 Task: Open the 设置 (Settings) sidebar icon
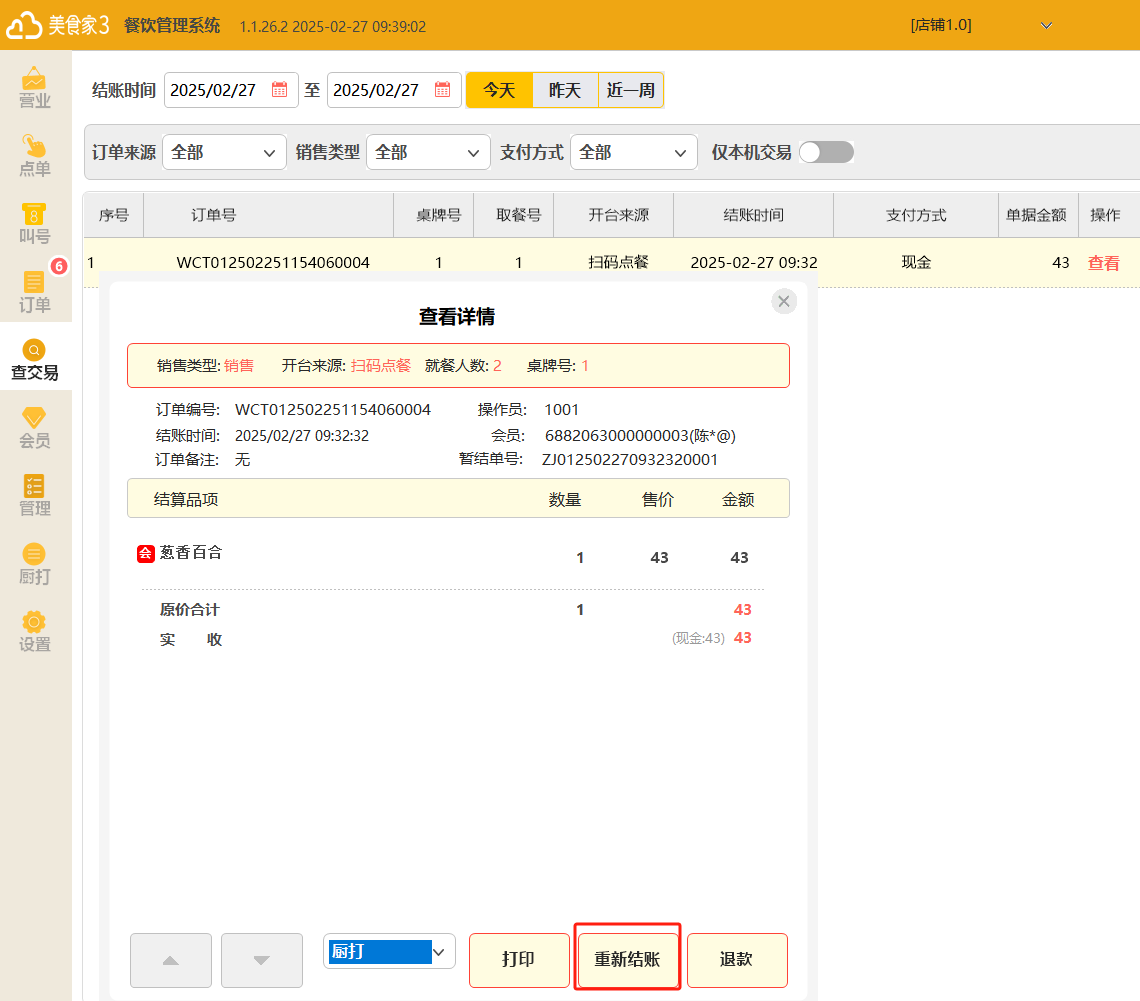pos(34,631)
